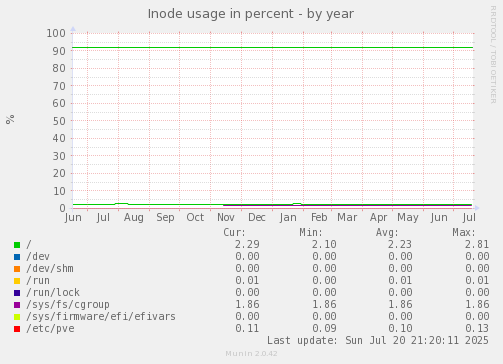This screenshot has width=503, height=364.
Task: Click the 'Sep' month label on x-axis
Action: tap(165, 218)
